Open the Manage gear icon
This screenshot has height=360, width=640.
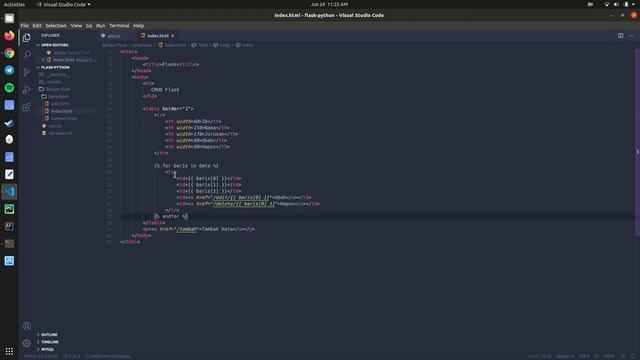[x=27, y=343]
